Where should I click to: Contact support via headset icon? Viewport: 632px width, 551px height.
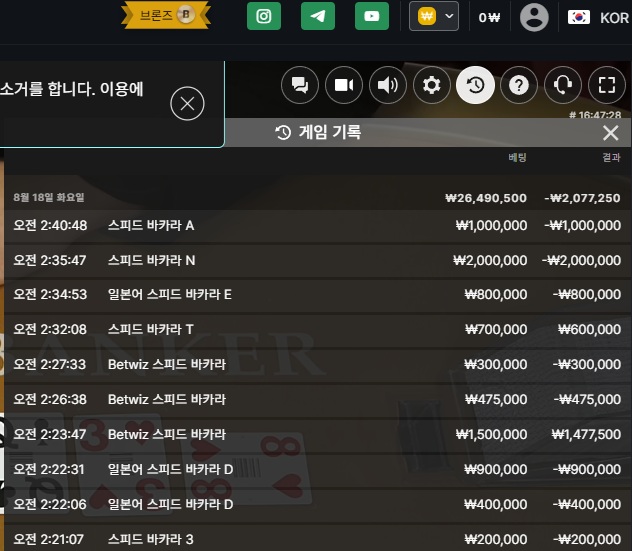coord(563,85)
